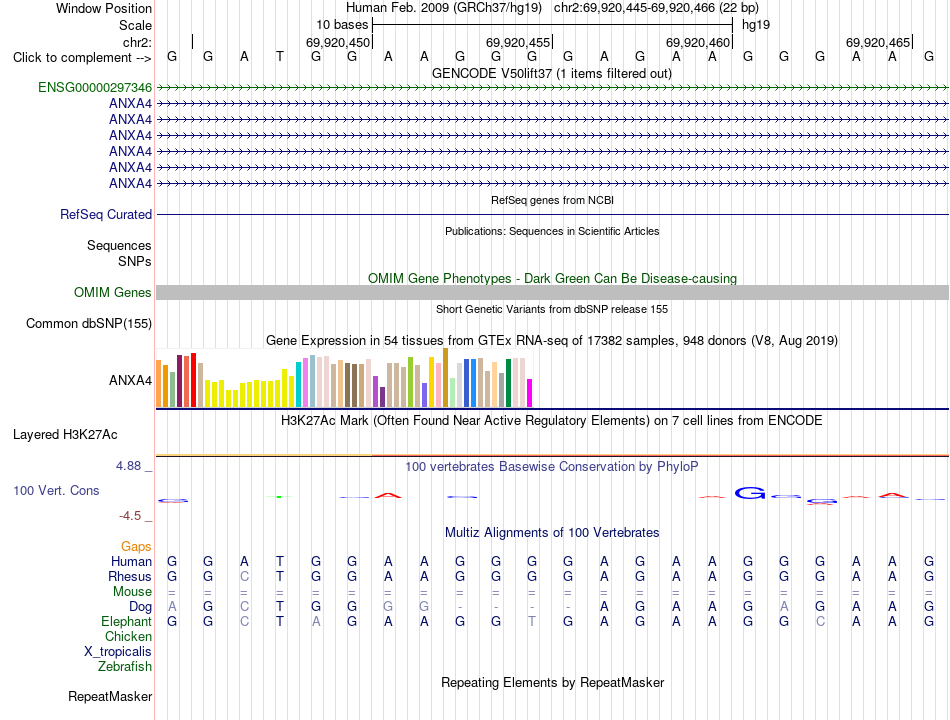Open the GTEx Gene Expression track title

(x=552, y=341)
